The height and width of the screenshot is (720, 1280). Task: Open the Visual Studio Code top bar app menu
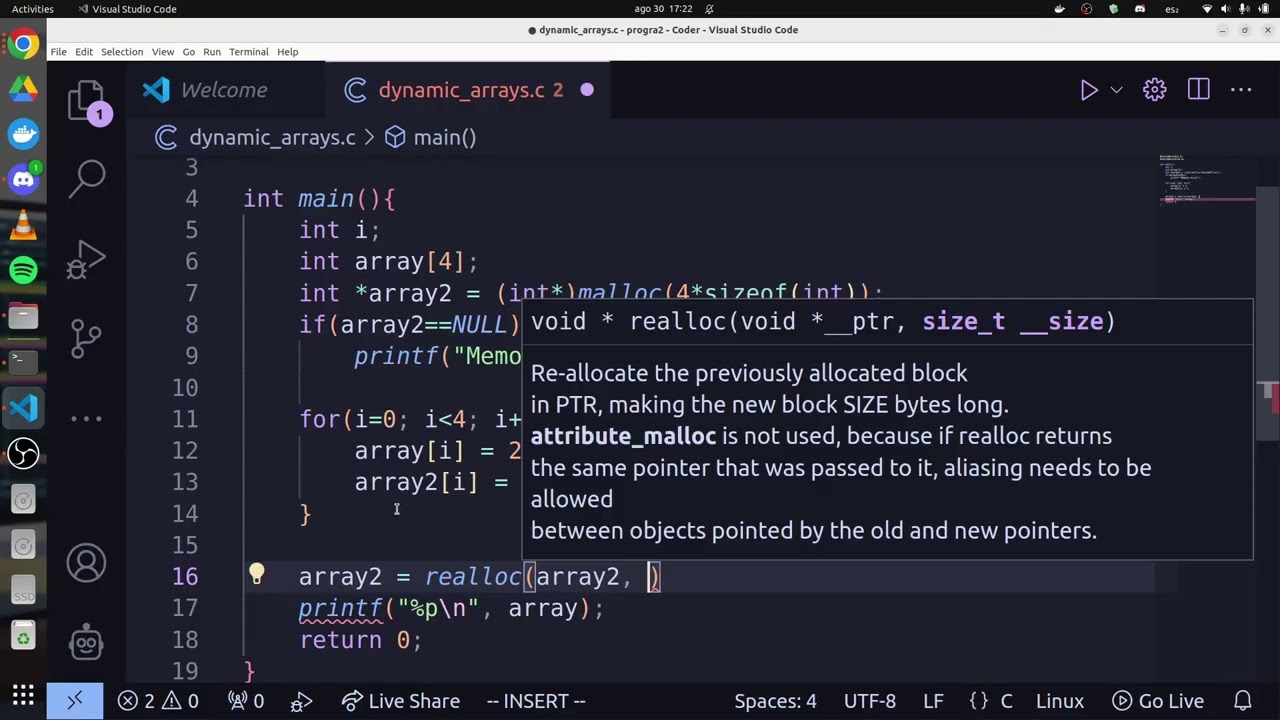coord(126,9)
